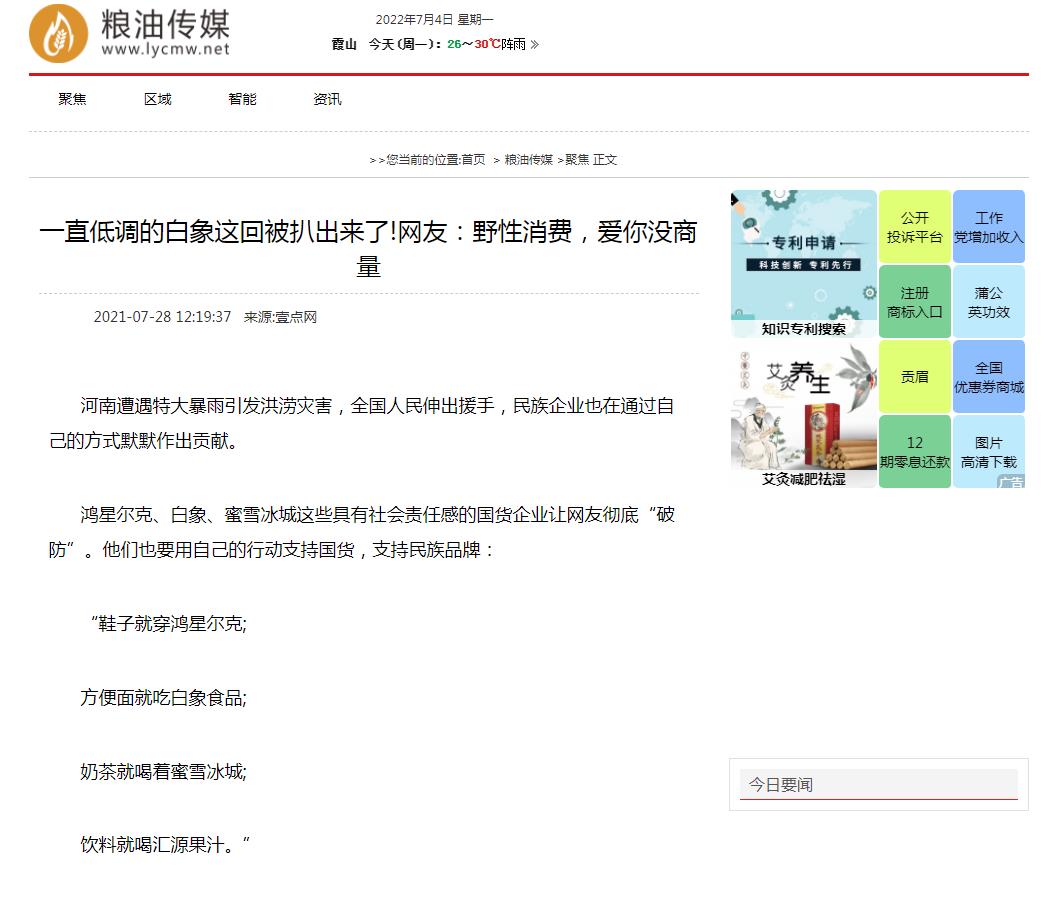Click 粮油传媒 breadcrumb link

pos(529,160)
